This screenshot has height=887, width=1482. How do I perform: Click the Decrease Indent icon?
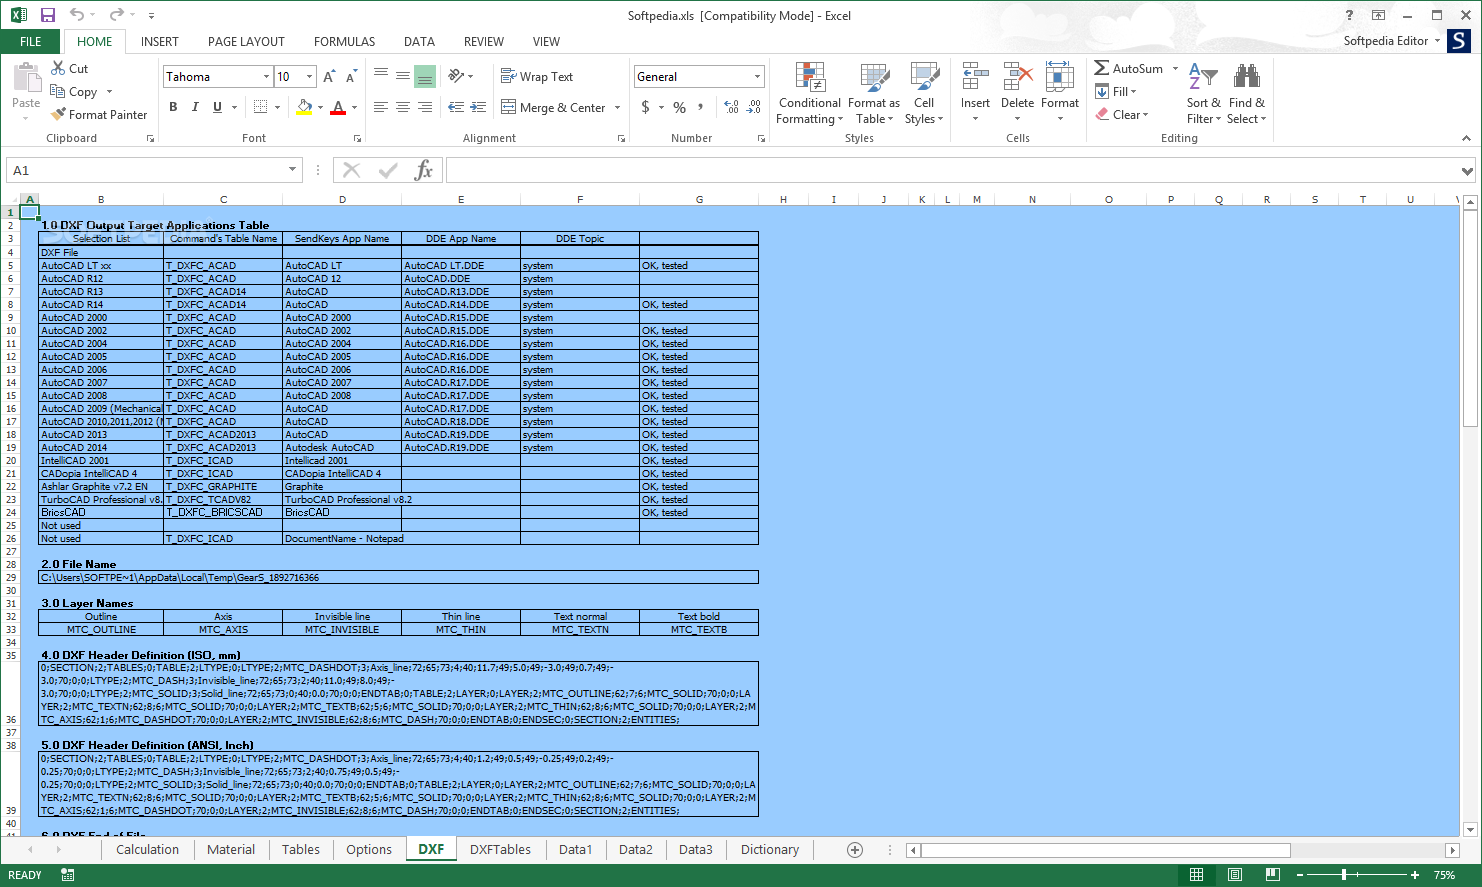456,107
